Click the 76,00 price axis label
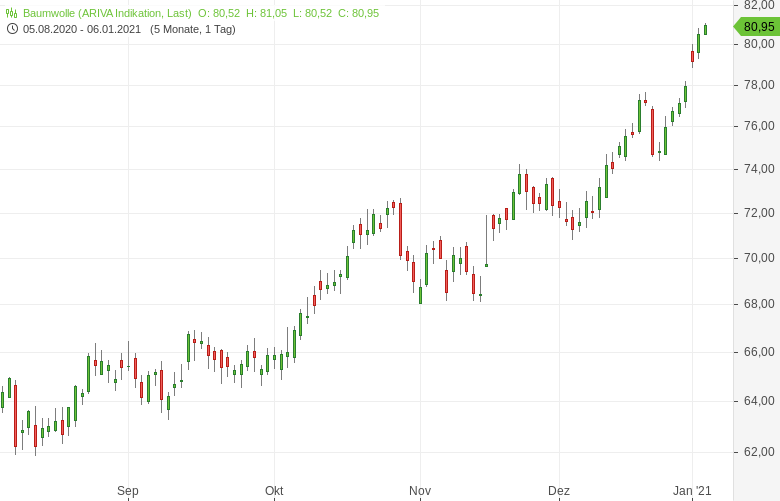 click(x=759, y=126)
